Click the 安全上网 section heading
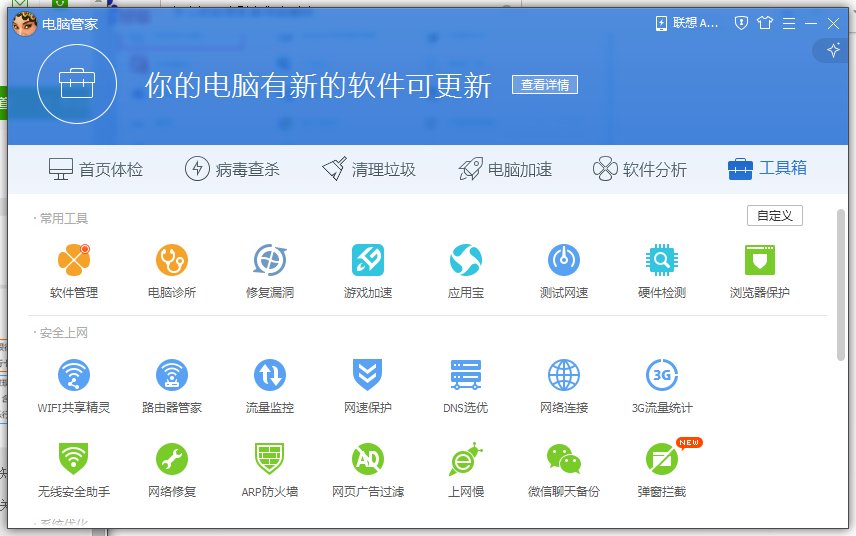The width and height of the screenshot is (856, 536). [64, 332]
